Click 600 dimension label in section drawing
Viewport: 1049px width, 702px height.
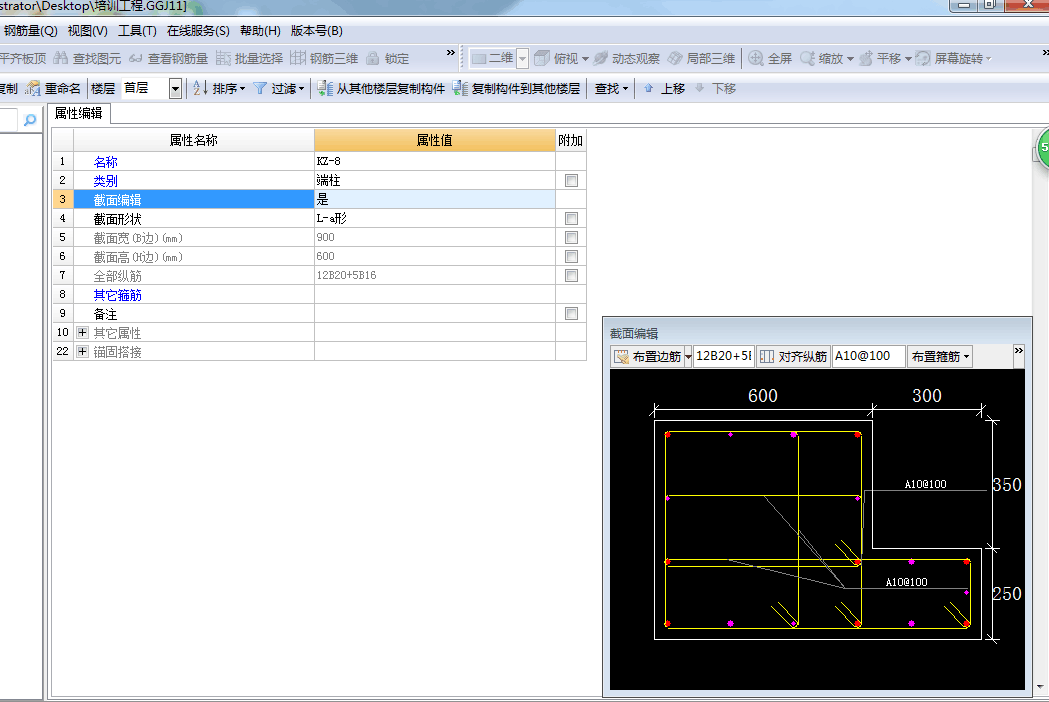tap(763, 396)
